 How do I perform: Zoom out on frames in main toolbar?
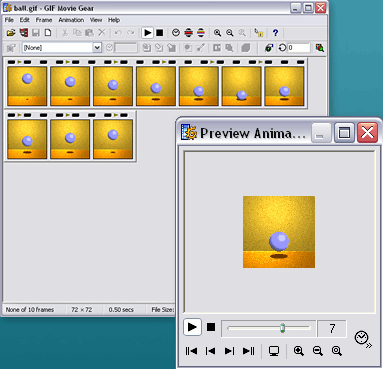click(230, 33)
